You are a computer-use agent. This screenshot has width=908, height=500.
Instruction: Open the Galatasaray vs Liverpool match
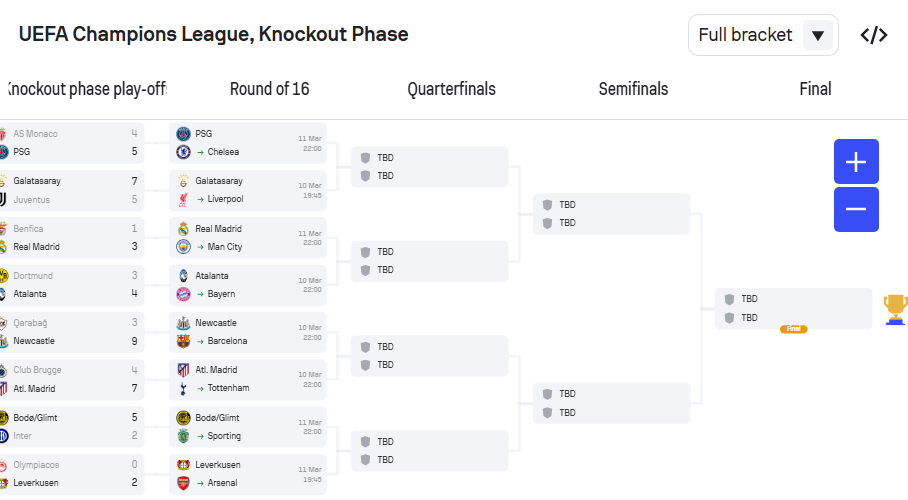248,190
